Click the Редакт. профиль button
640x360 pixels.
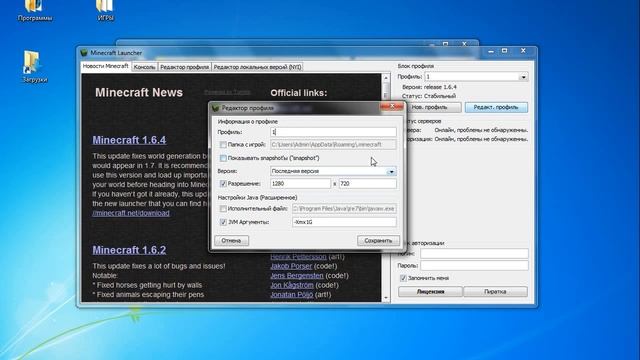tap(496, 107)
